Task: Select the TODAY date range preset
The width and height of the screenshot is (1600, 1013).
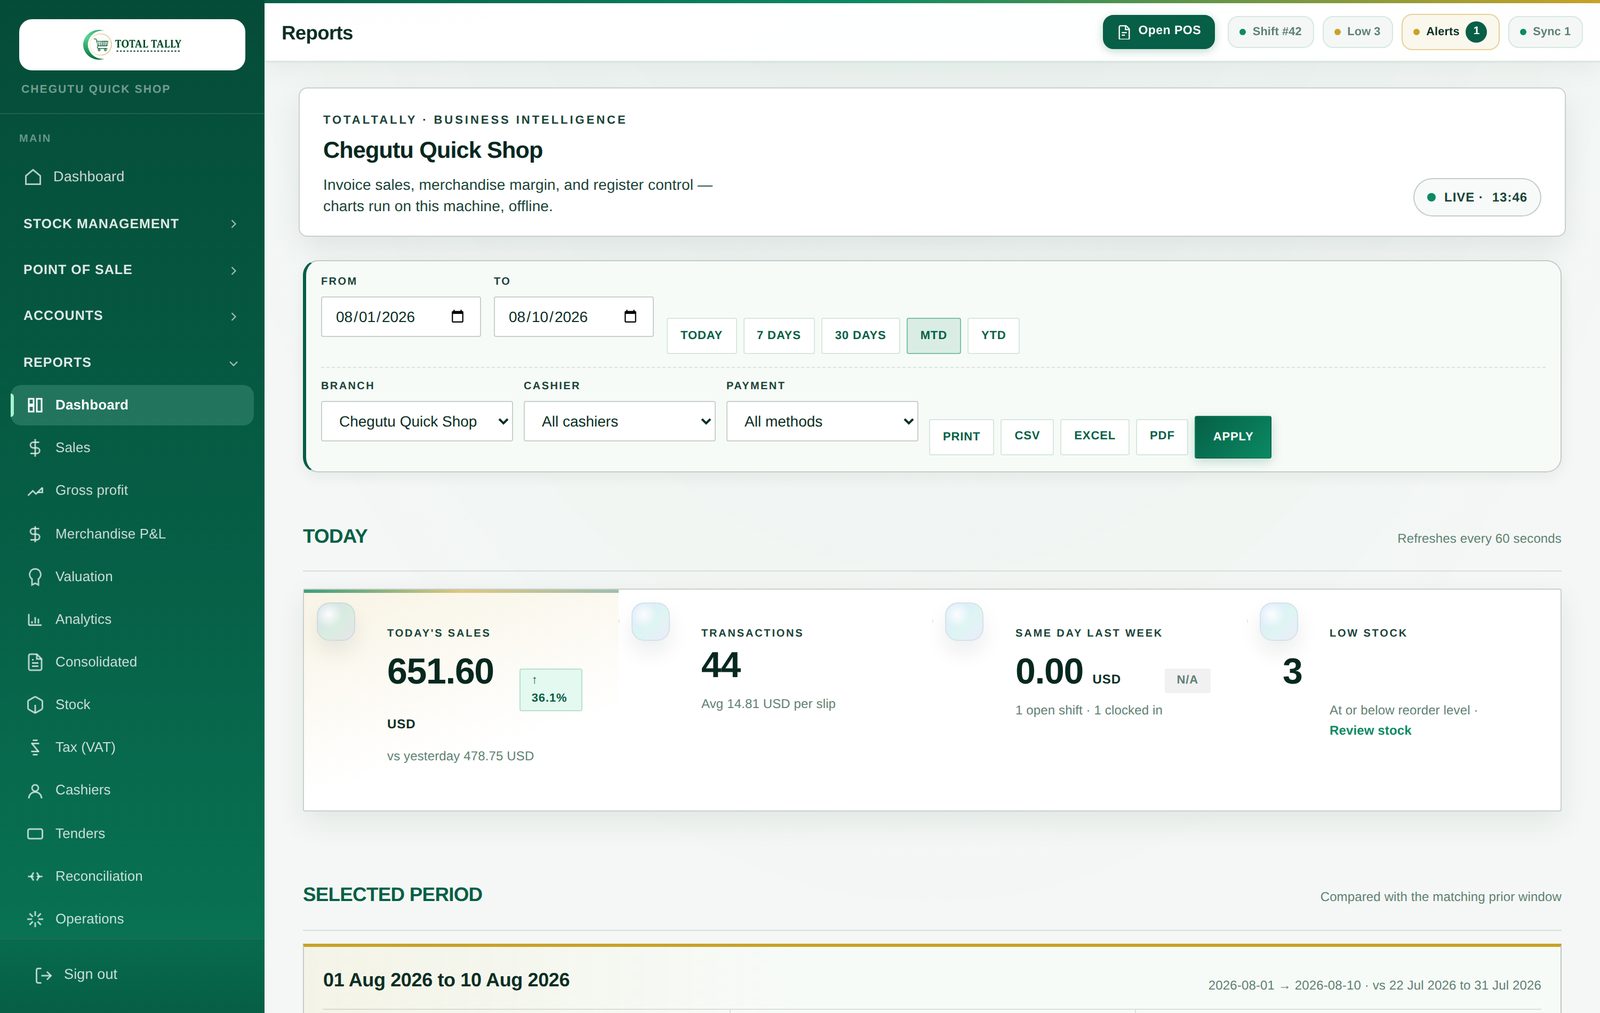Action: pyautogui.click(x=701, y=336)
